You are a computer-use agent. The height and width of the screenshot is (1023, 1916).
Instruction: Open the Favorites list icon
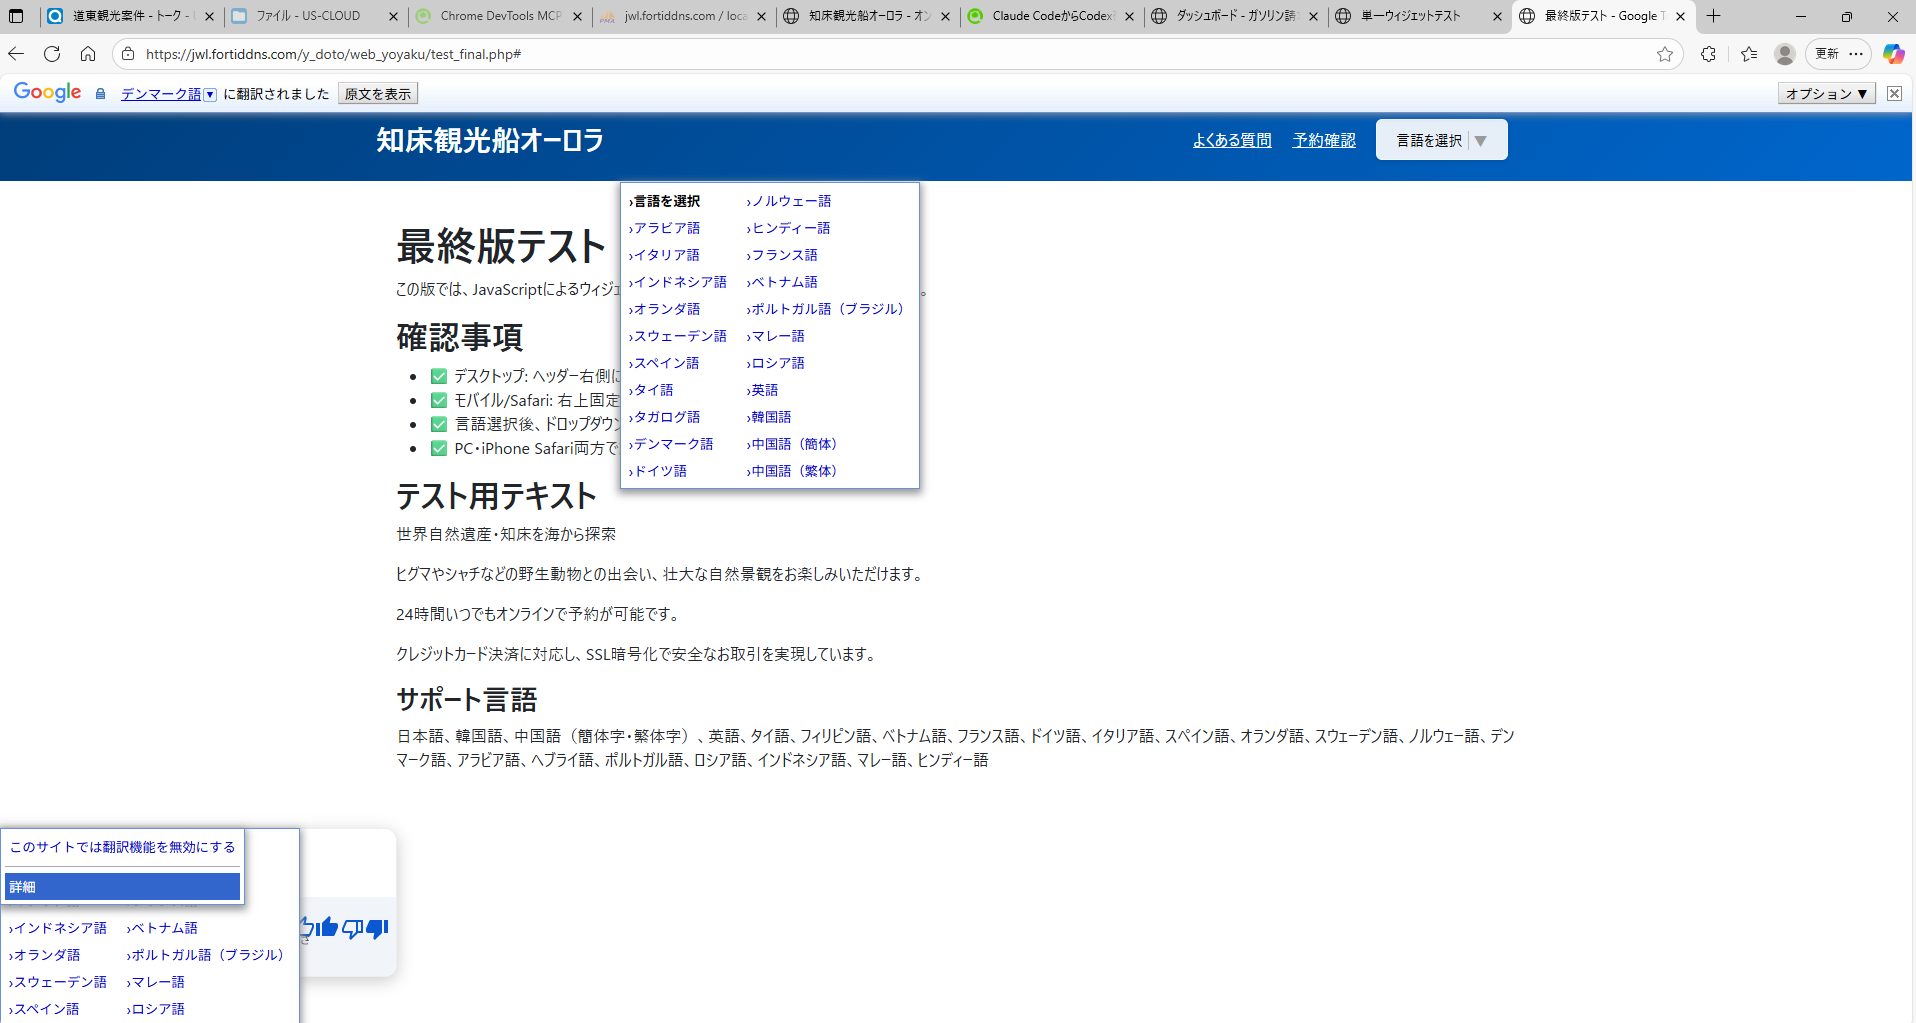tap(1748, 54)
